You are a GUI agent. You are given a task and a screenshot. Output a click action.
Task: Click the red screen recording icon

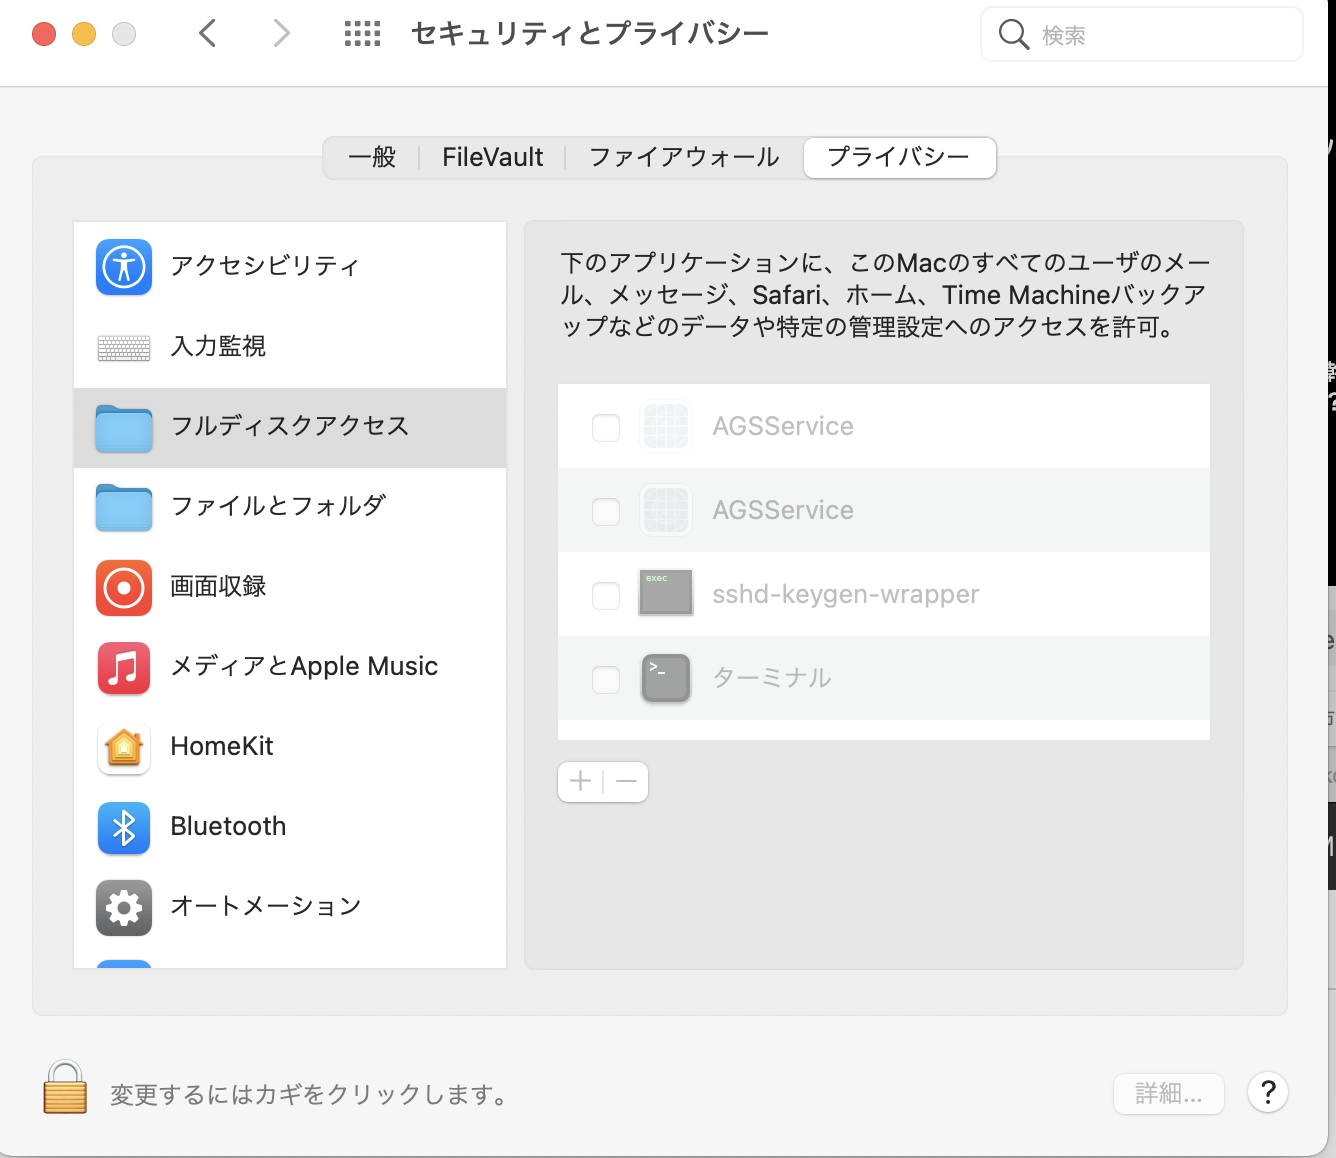click(124, 588)
